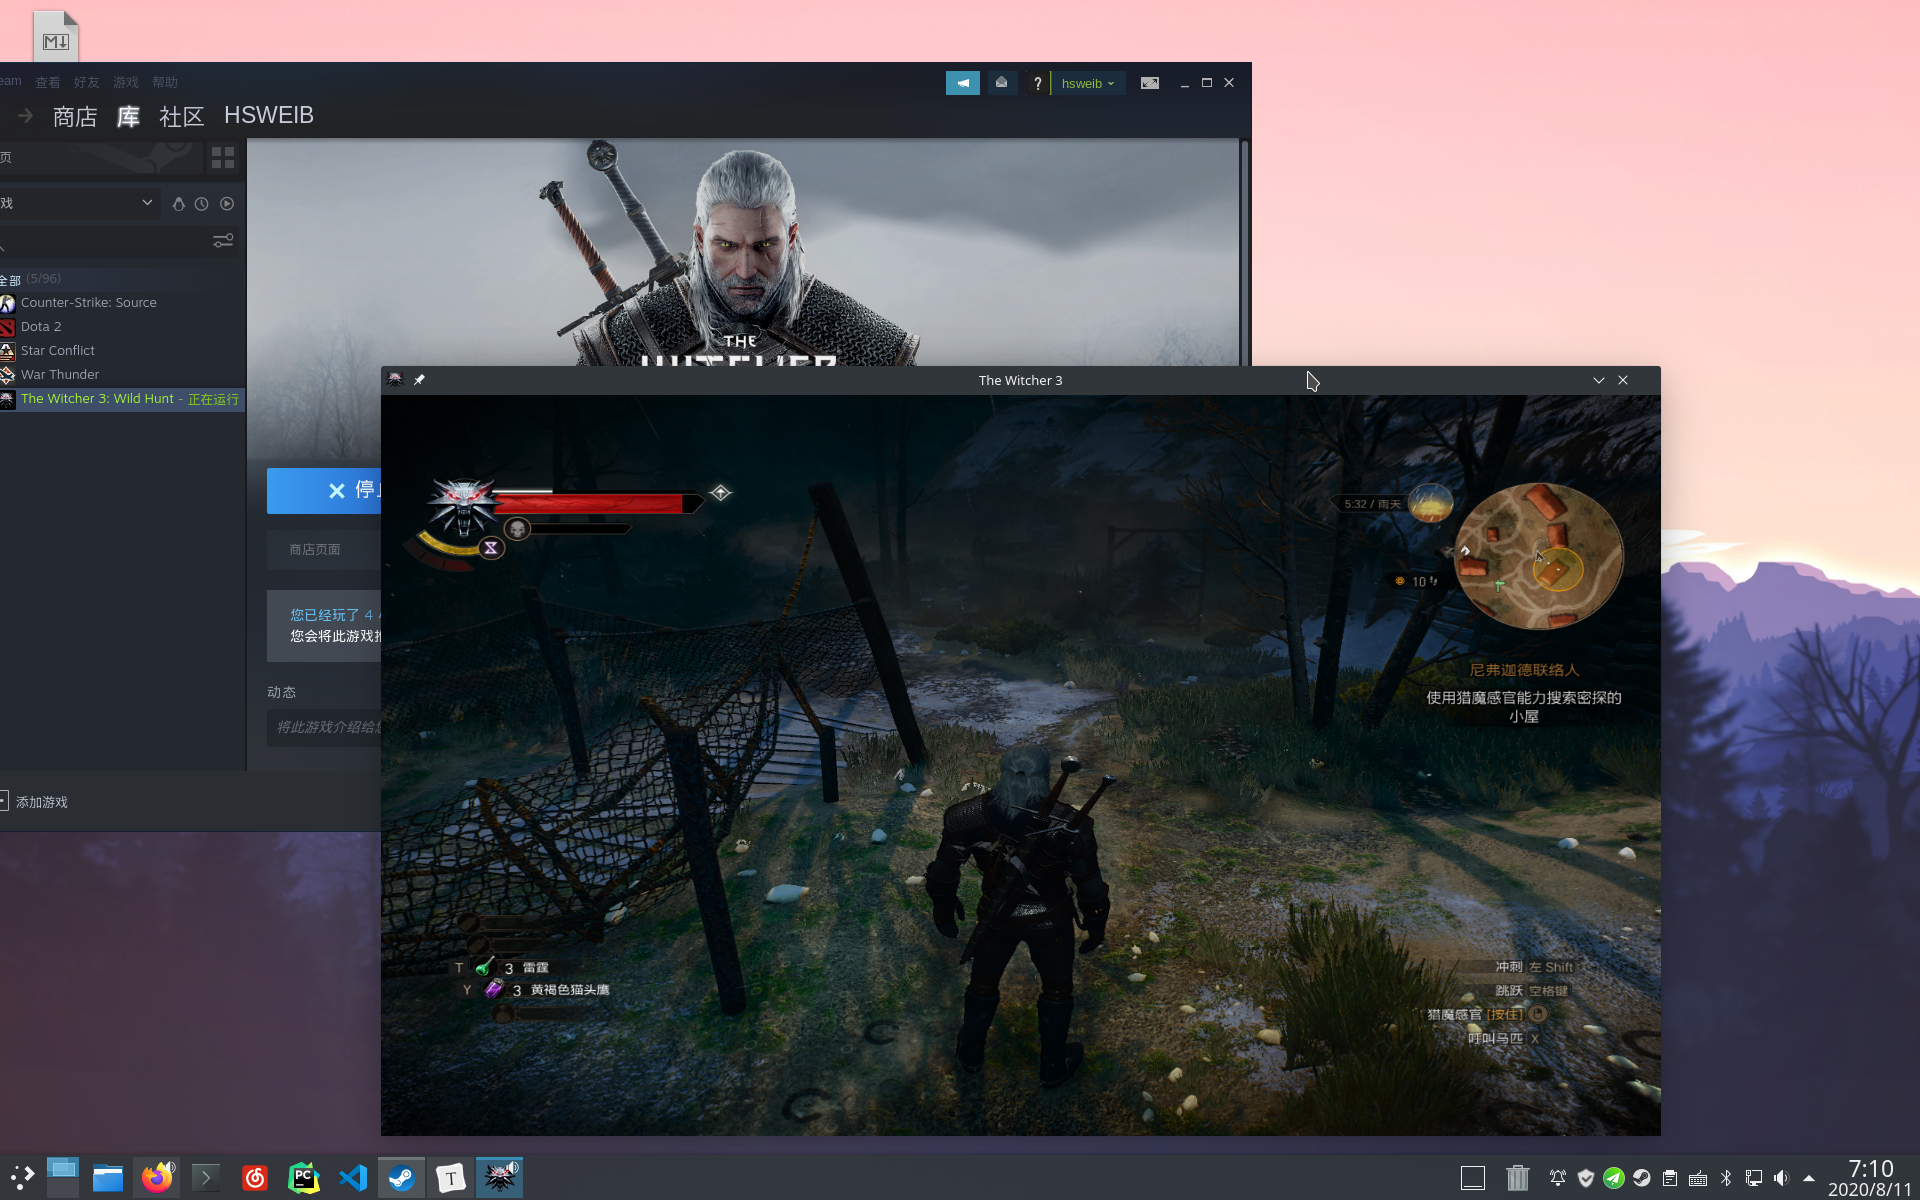Switch to Steam window in taskbar
This screenshot has width=1920, height=1200.
click(x=402, y=1177)
